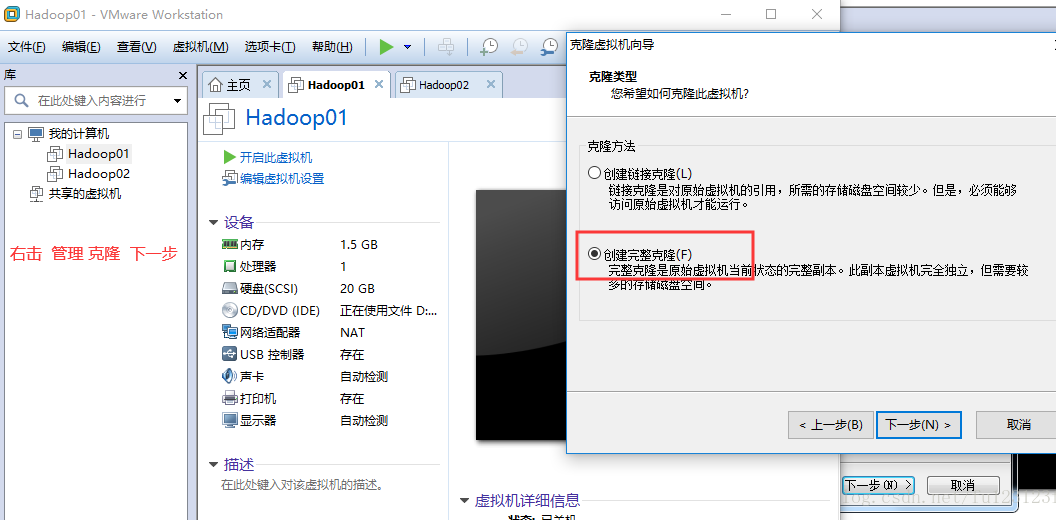Click the black virtual machine screen preview
The image size is (1056, 520).
point(521,315)
